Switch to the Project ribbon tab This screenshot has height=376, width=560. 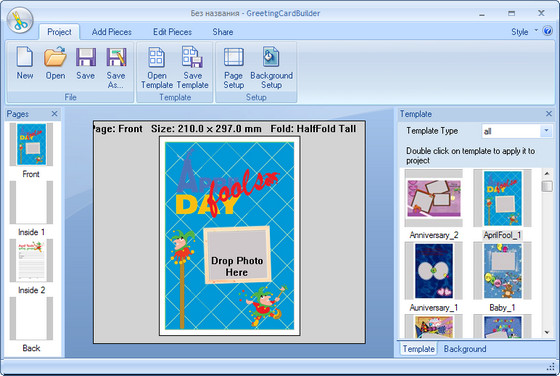tap(59, 32)
